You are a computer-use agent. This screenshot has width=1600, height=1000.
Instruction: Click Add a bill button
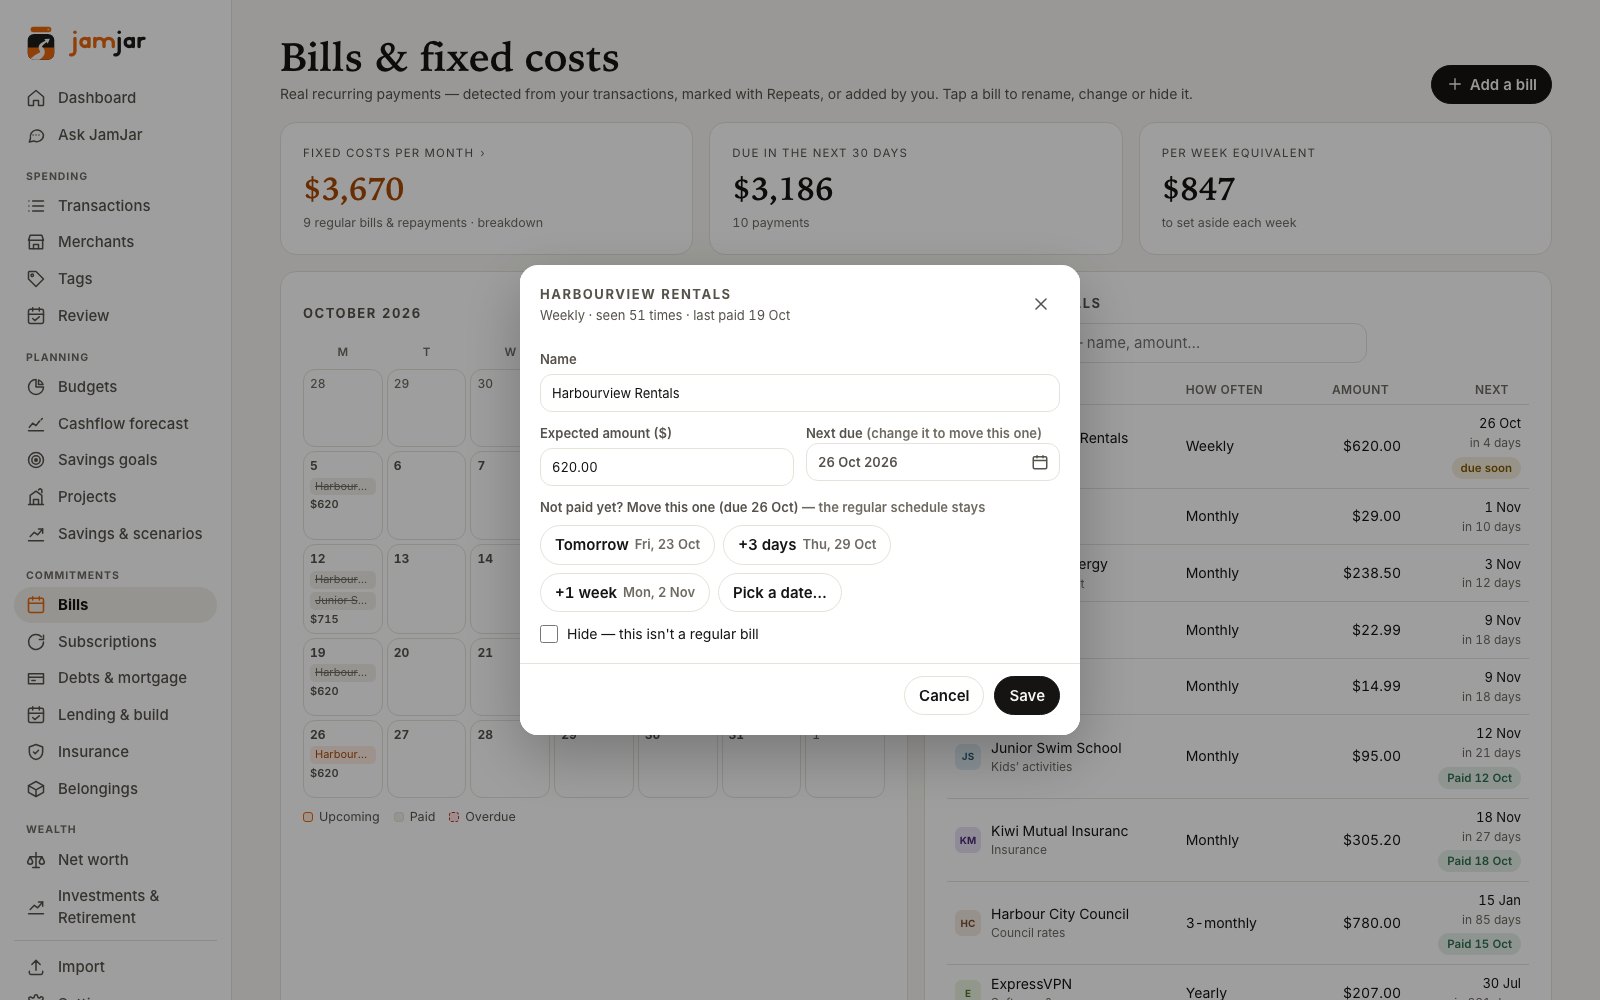1491,85
